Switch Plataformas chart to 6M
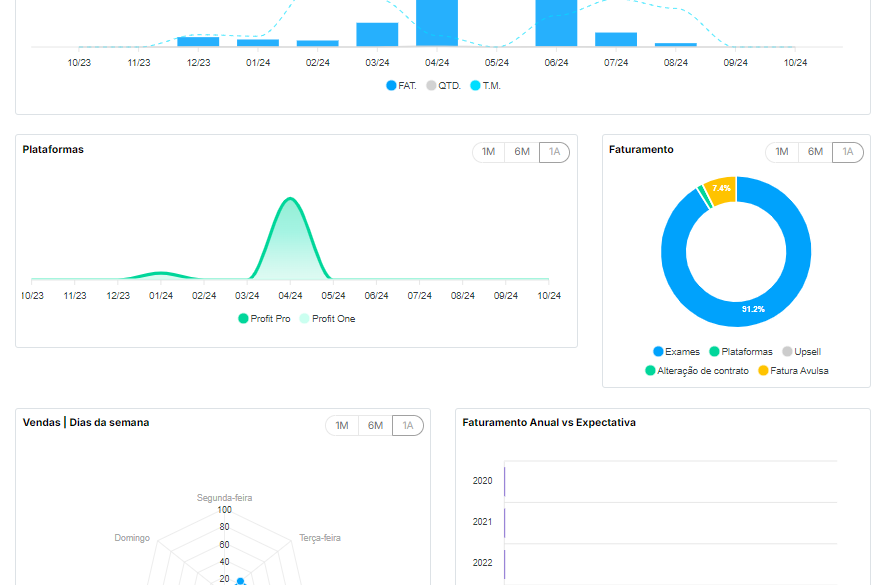 522,152
